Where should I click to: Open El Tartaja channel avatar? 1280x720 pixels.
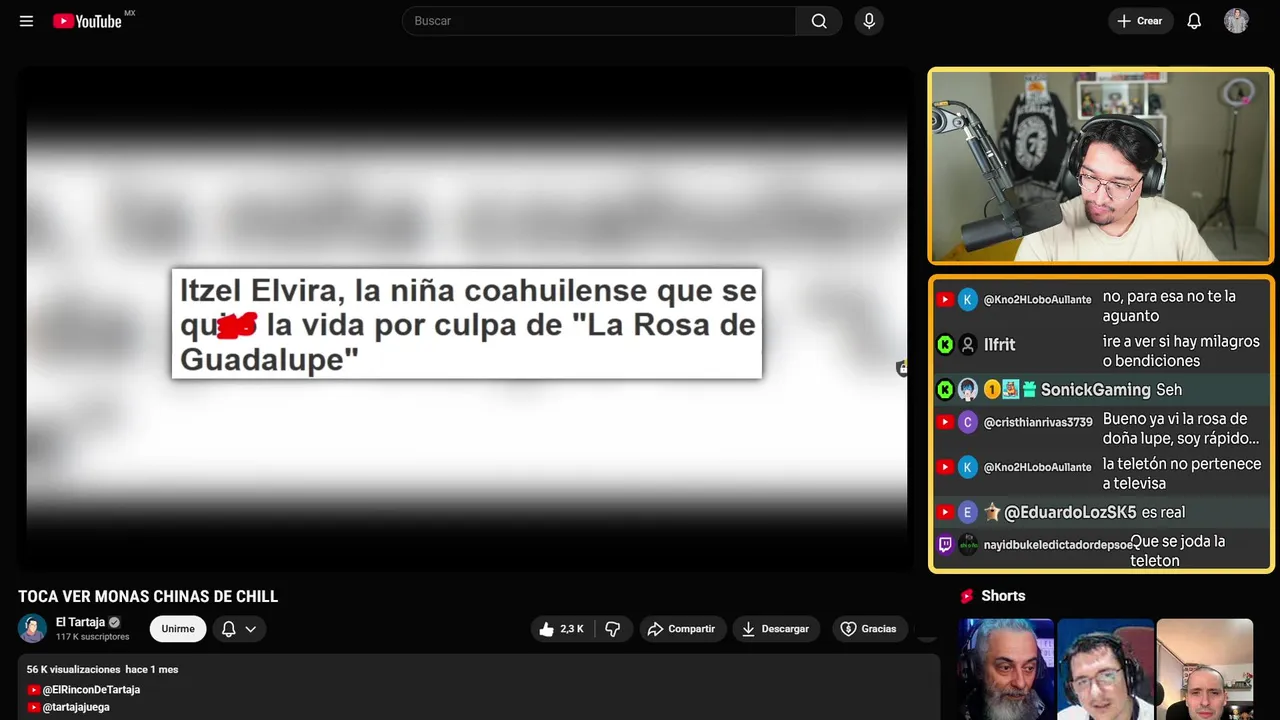point(33,629)
